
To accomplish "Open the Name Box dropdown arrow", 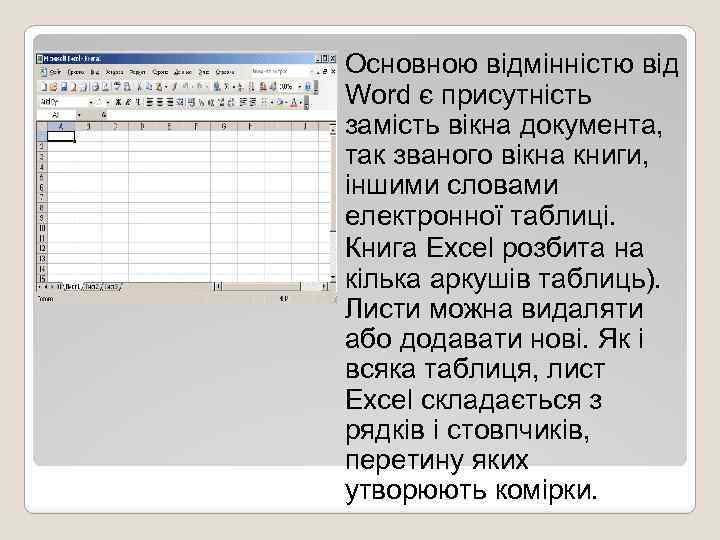I will pos(79,115).
